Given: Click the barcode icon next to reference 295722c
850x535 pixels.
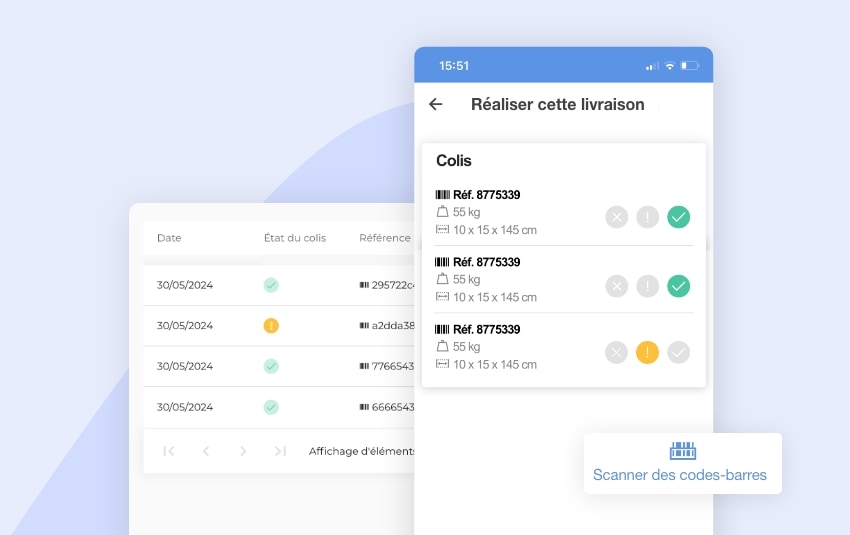Looking at the screenshot, I should point(364,285).
